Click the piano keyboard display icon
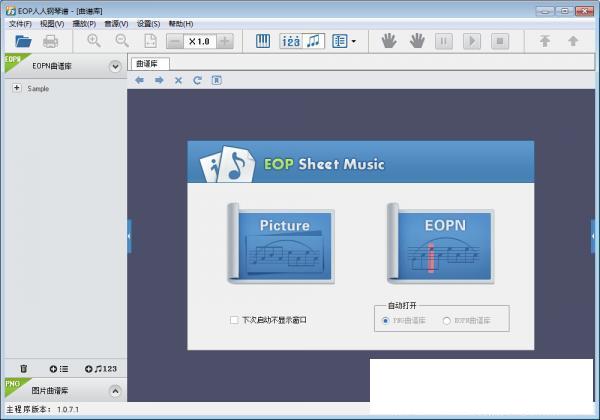This screenshot has width=600, height=420. pos(264,42)
